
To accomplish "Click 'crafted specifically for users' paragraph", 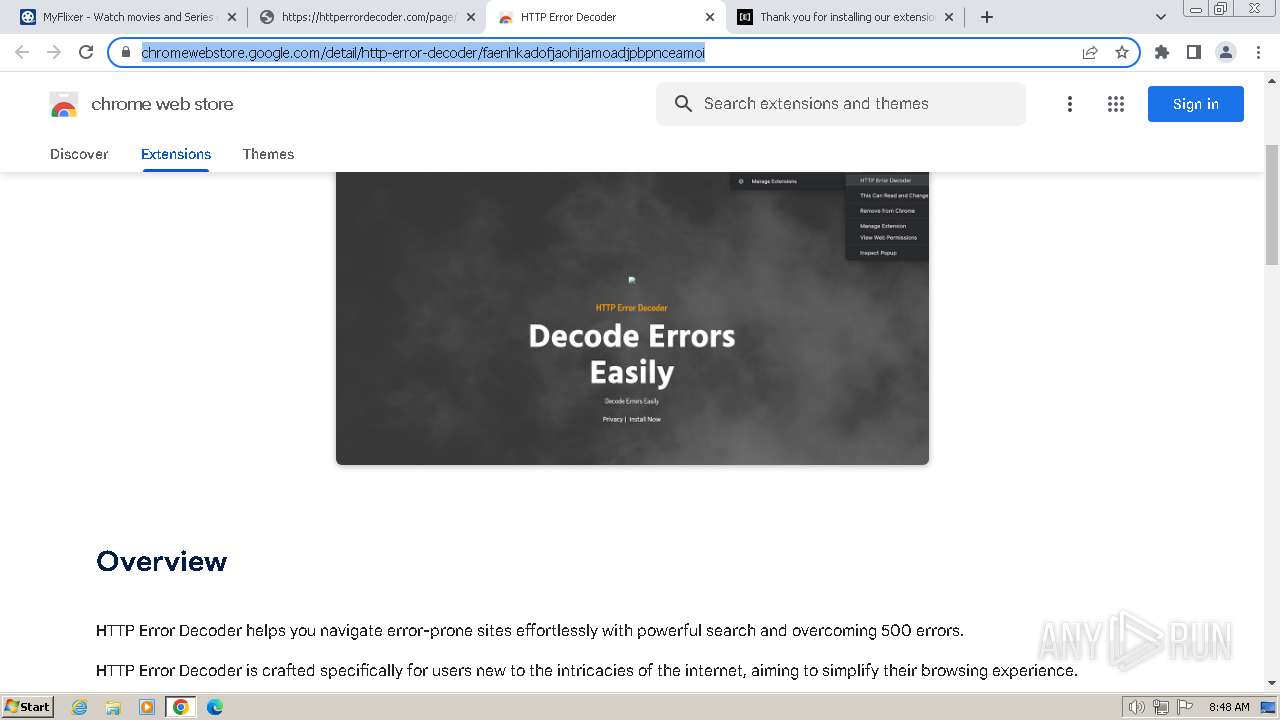I will pyautogui.click(x=587, y=671).
